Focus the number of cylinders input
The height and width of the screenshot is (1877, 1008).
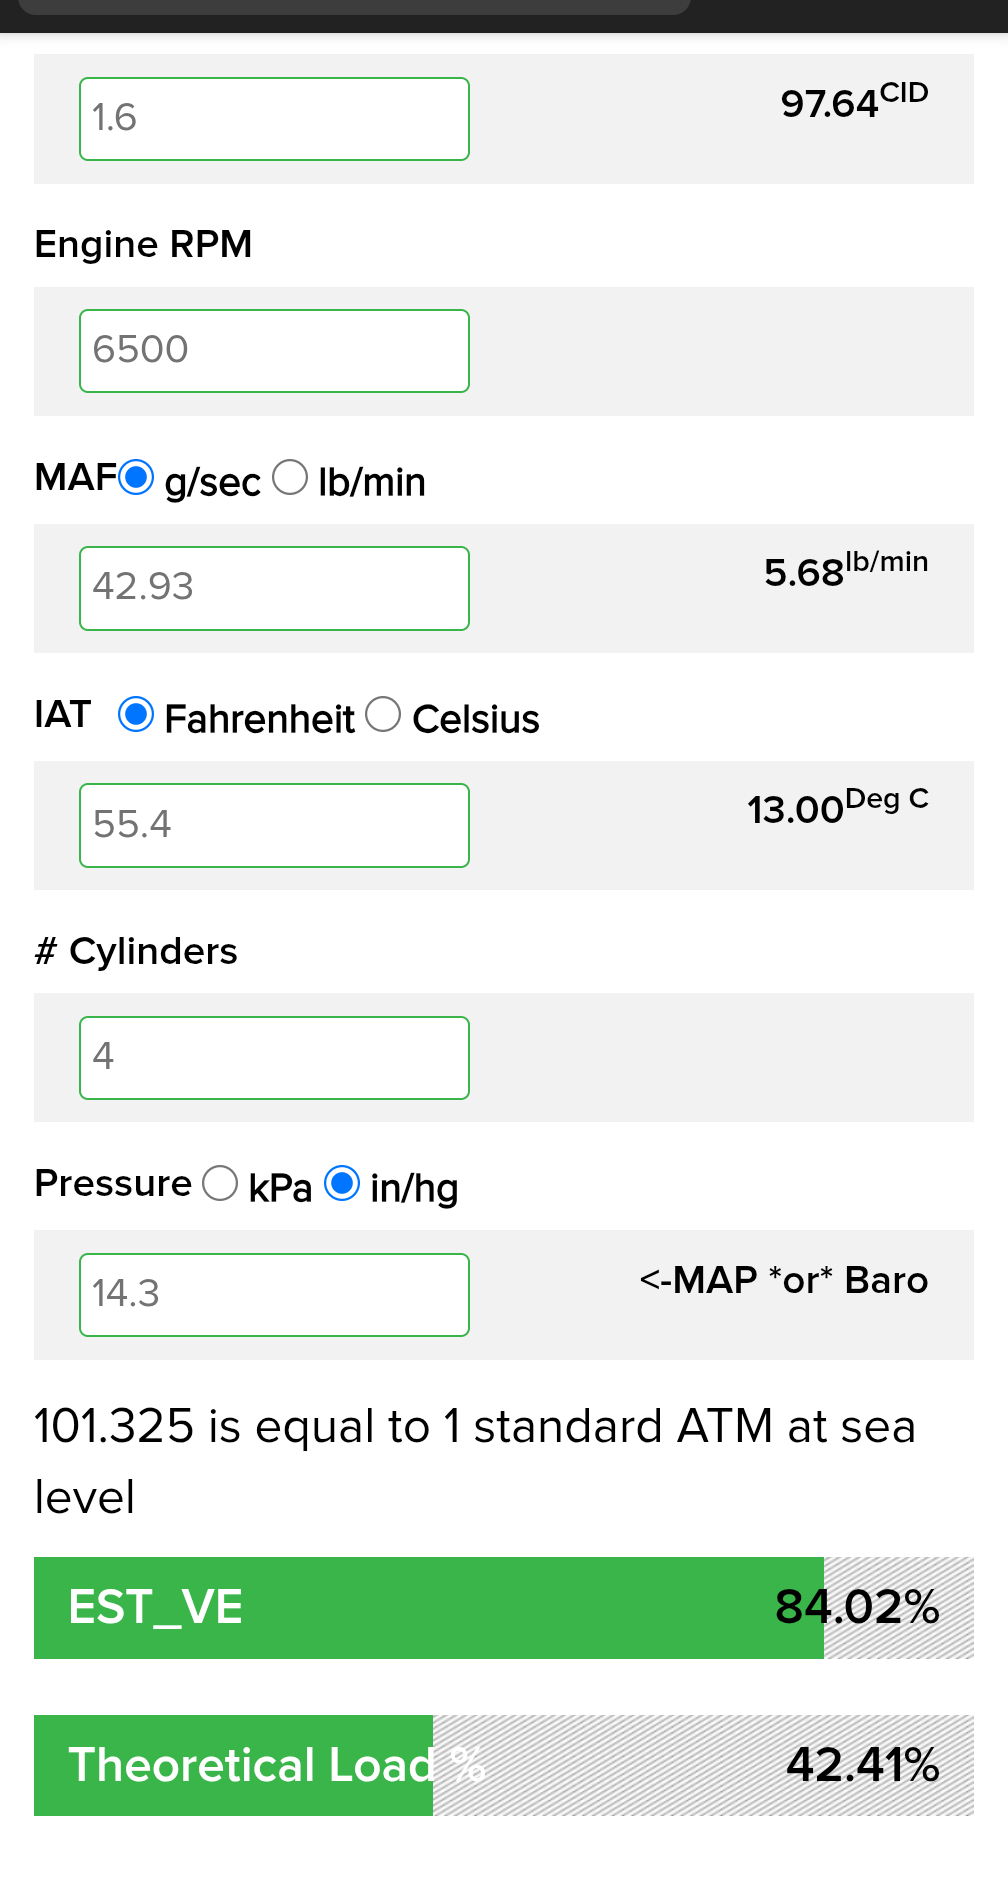pos(274,1058)
